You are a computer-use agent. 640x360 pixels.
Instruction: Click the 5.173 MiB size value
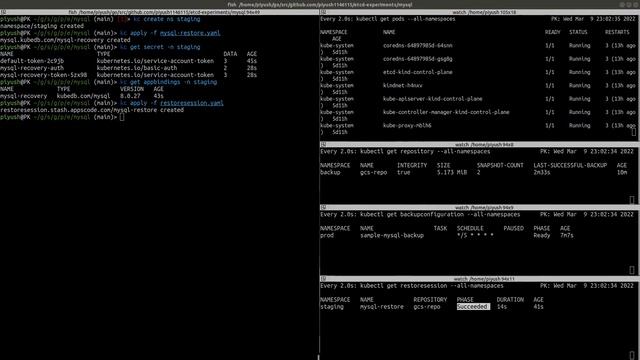point(452,173)
